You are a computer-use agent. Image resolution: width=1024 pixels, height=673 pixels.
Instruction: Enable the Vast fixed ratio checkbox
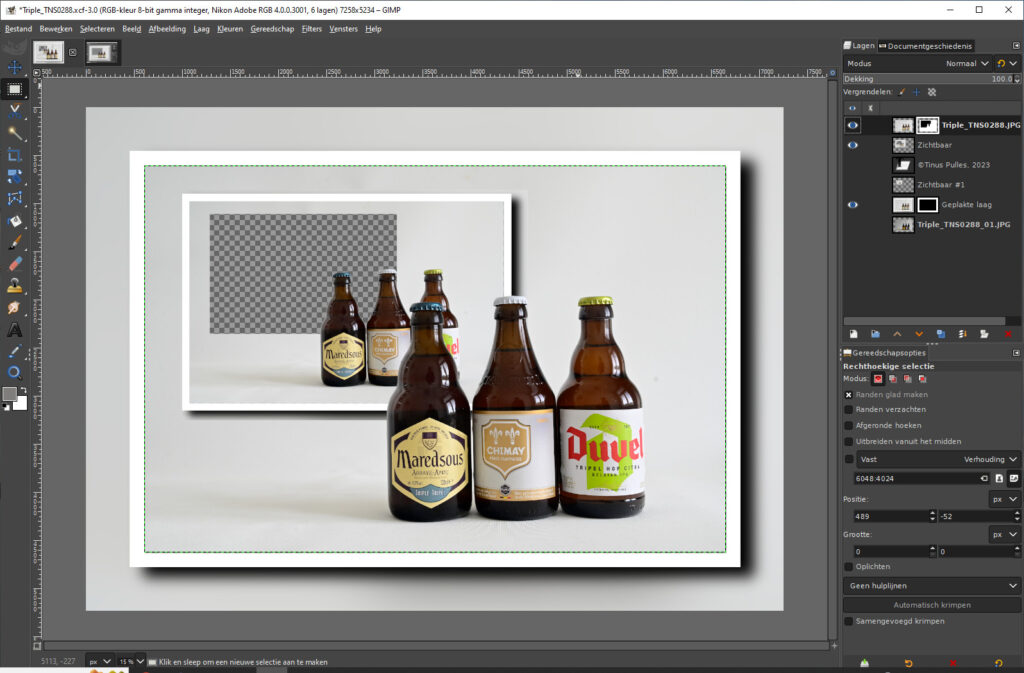pyautogui.click(x=848, y=460)
